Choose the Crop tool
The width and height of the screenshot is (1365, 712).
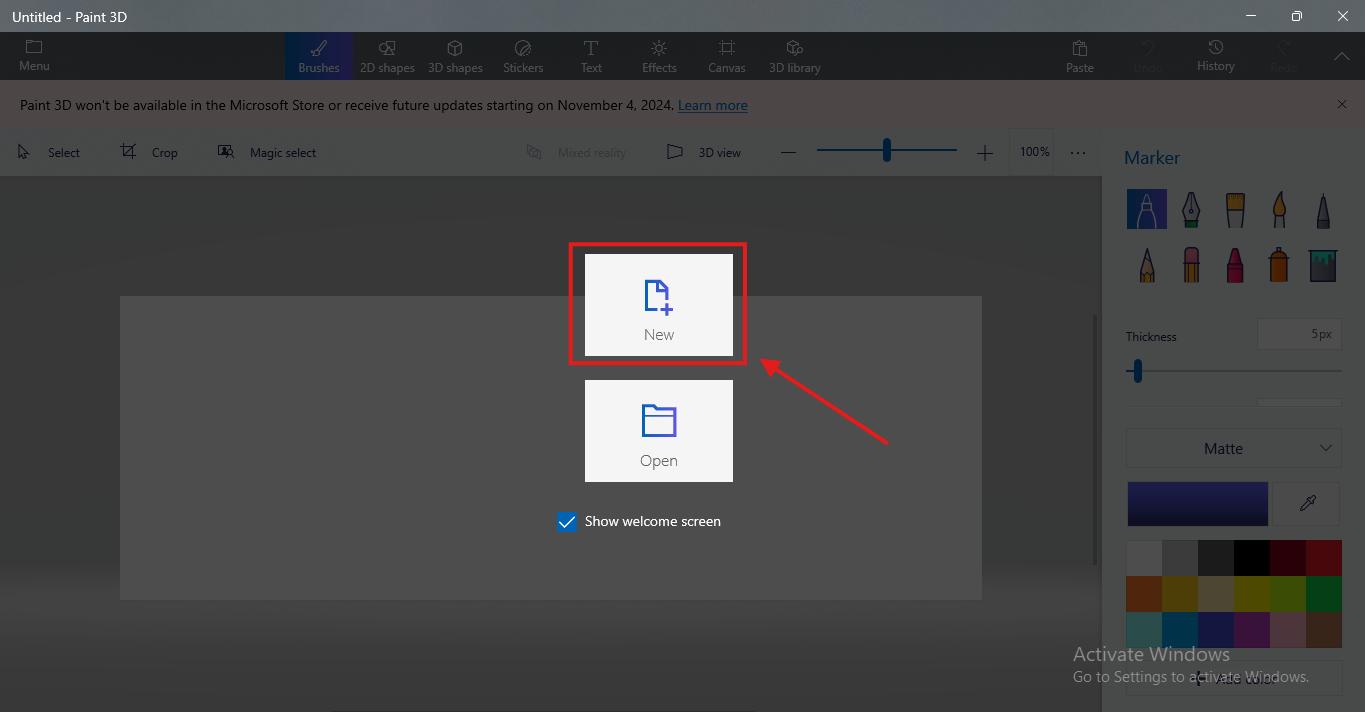coord(149,152)
